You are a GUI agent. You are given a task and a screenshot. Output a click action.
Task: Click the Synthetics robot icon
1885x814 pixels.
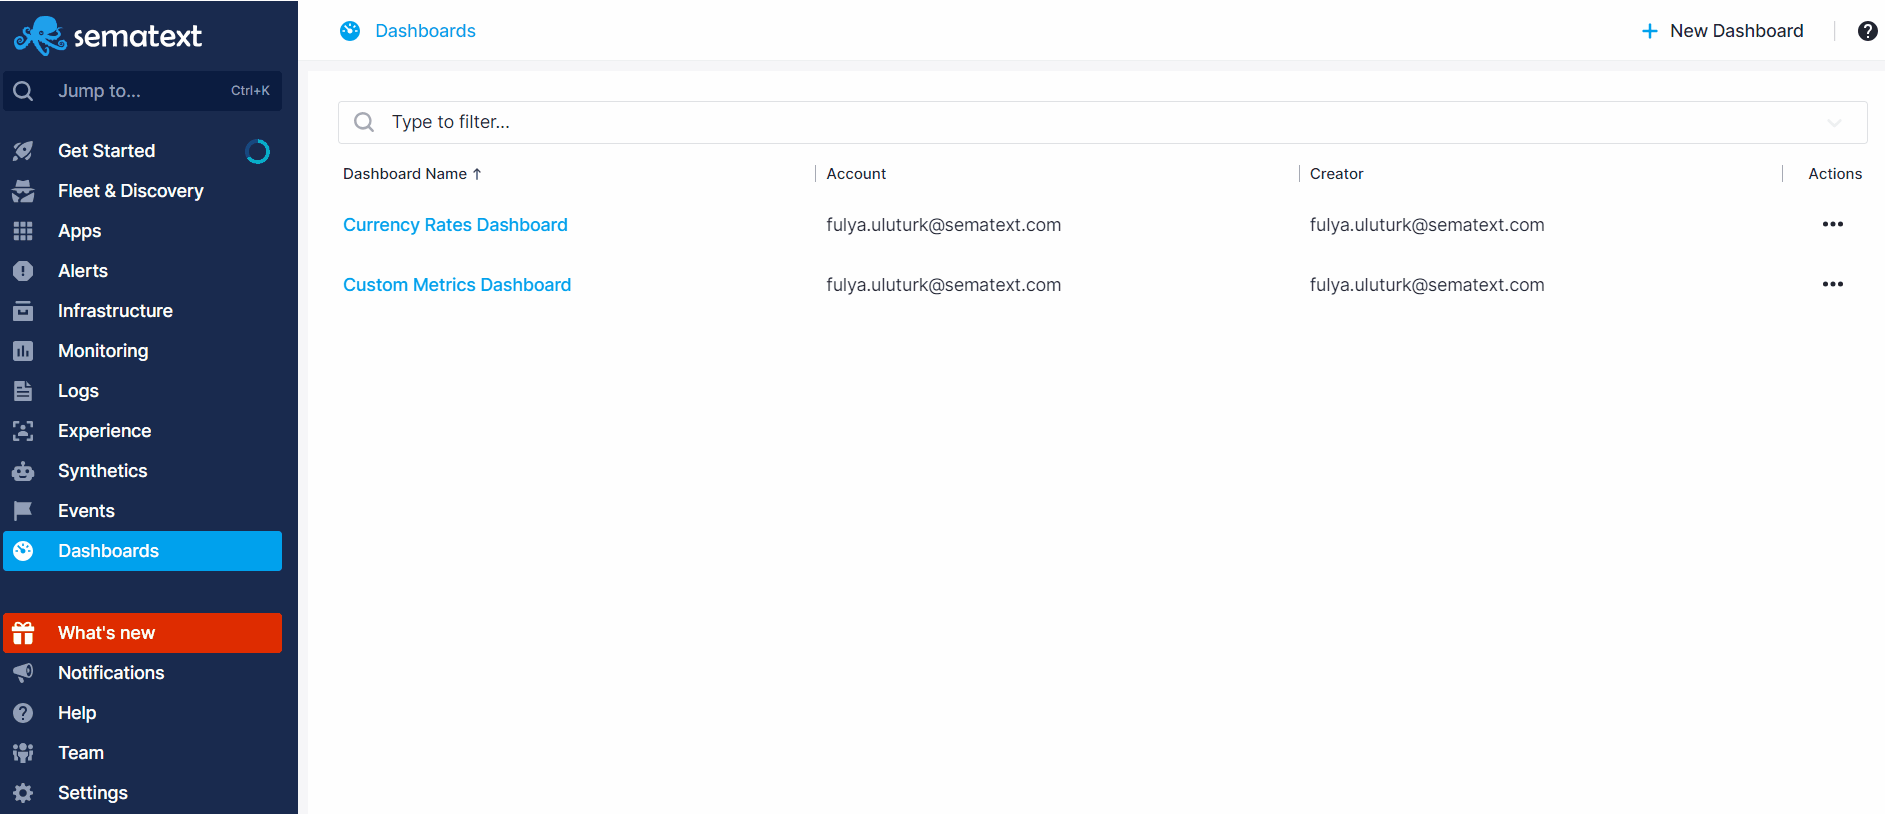pyautogui.click(x=23, y=471)
